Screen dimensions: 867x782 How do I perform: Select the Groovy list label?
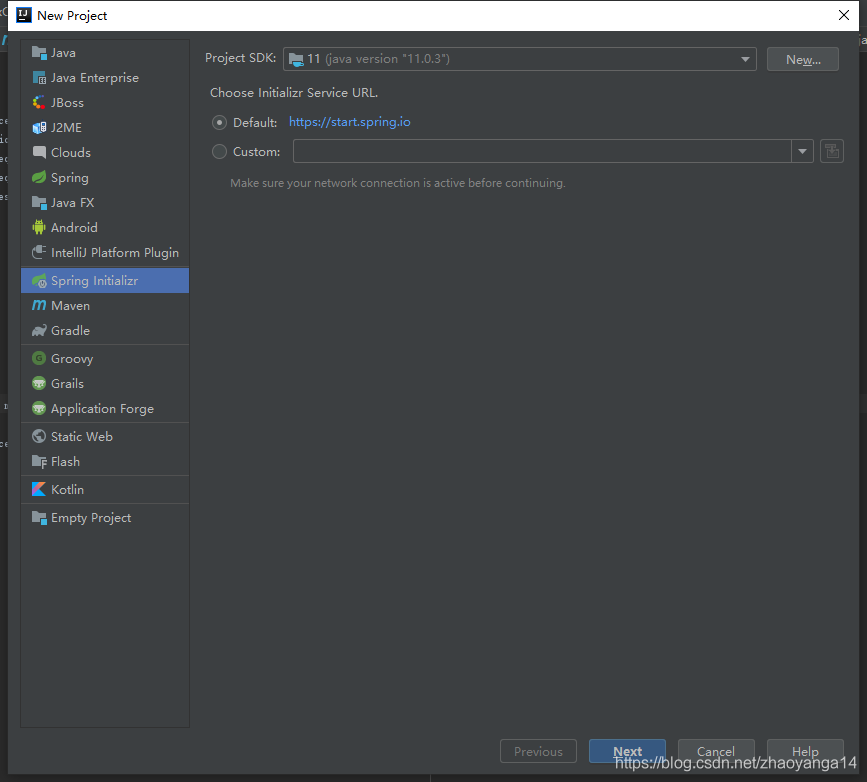click(72, 359)
